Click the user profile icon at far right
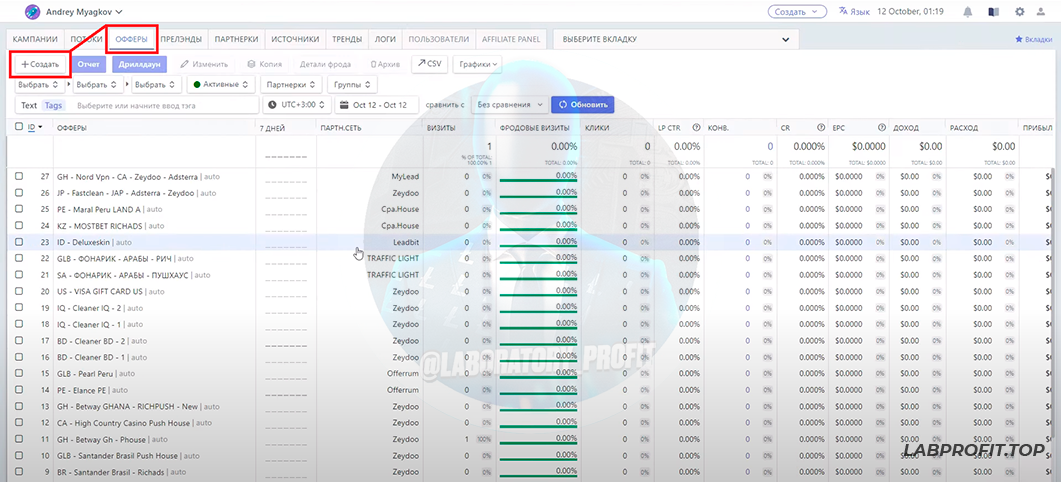 (x=1045, y=12)
